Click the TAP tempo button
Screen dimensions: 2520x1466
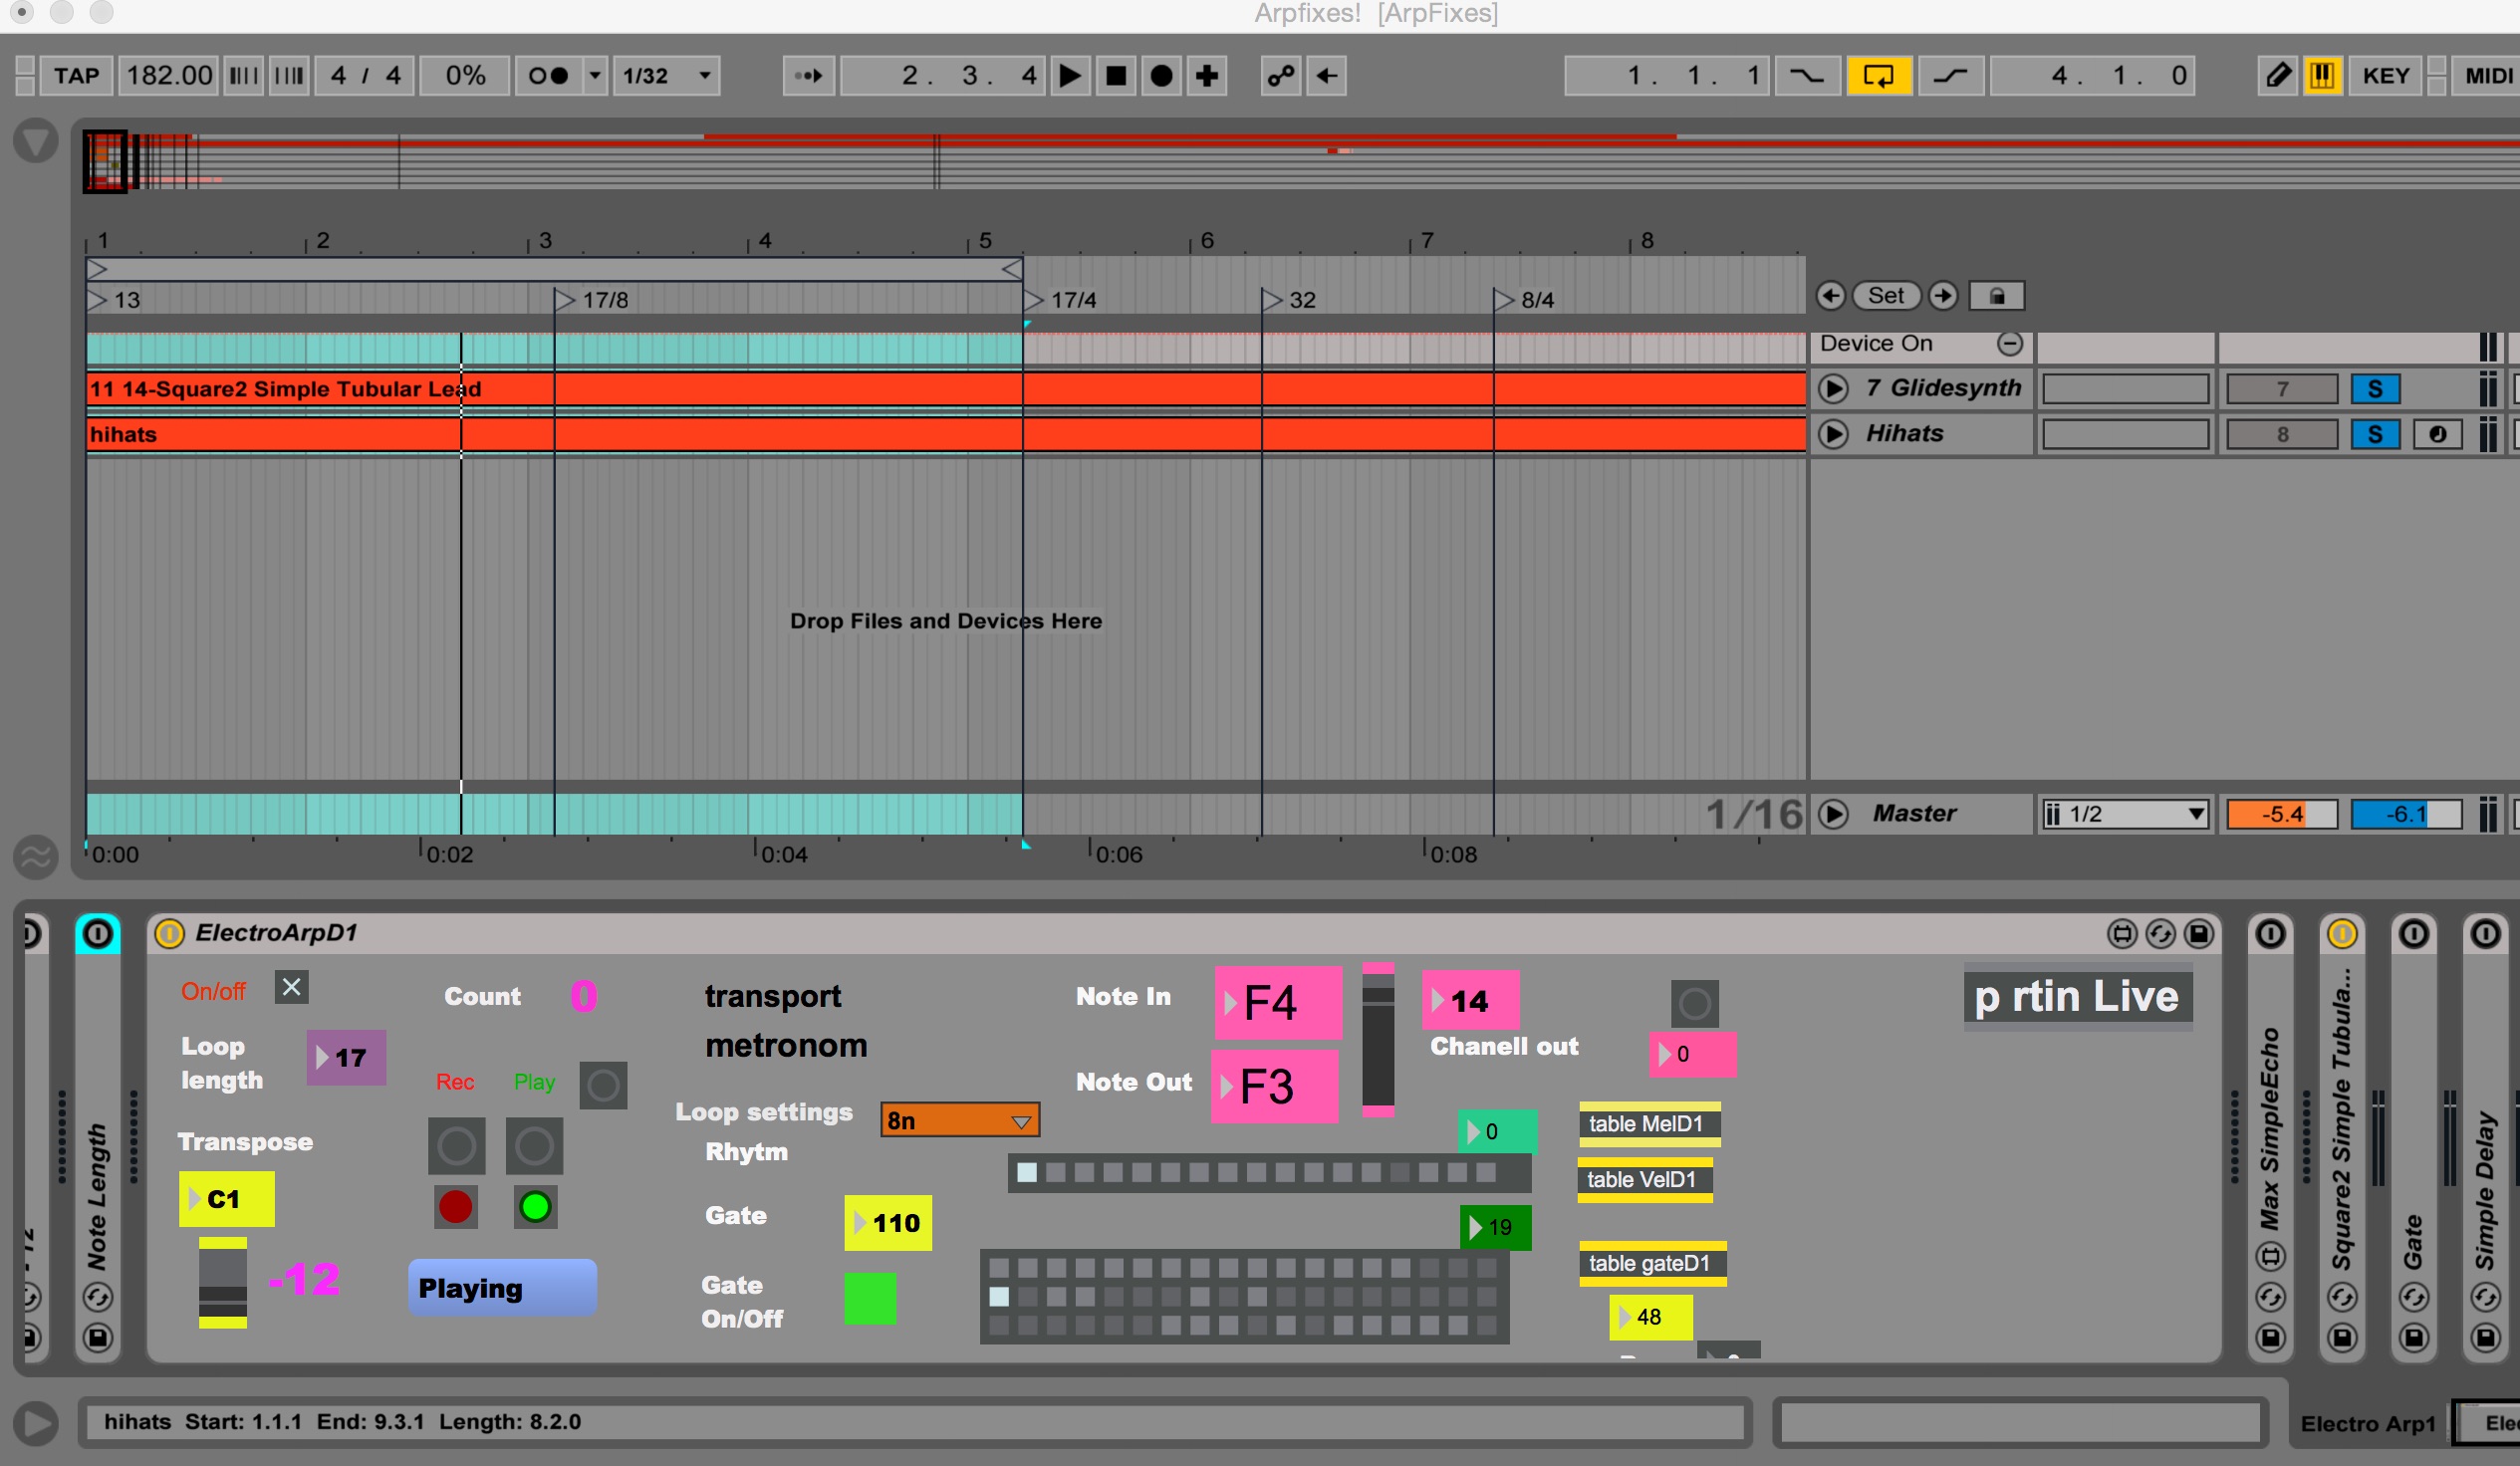(76, 76)
